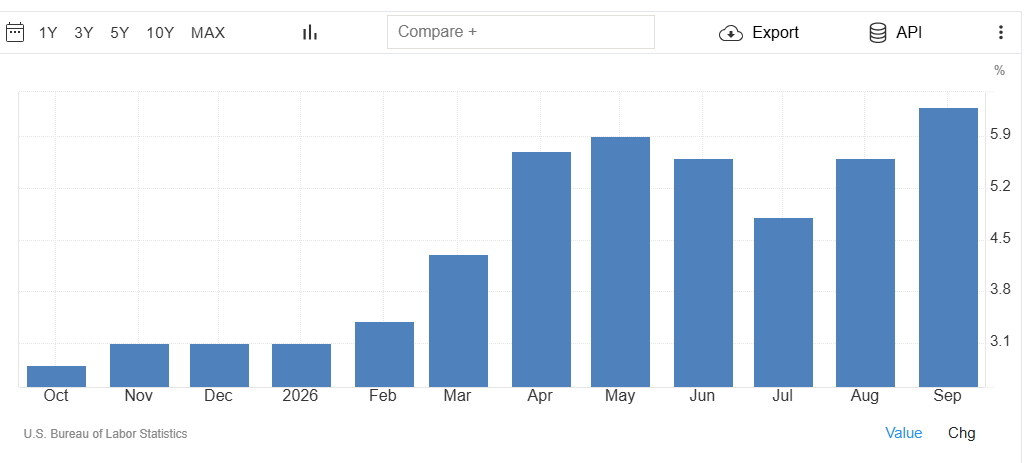Viewport: 1028px width, 463px height.
Task: Click the 5.9 y-axis label
Action: (1000, 134)
